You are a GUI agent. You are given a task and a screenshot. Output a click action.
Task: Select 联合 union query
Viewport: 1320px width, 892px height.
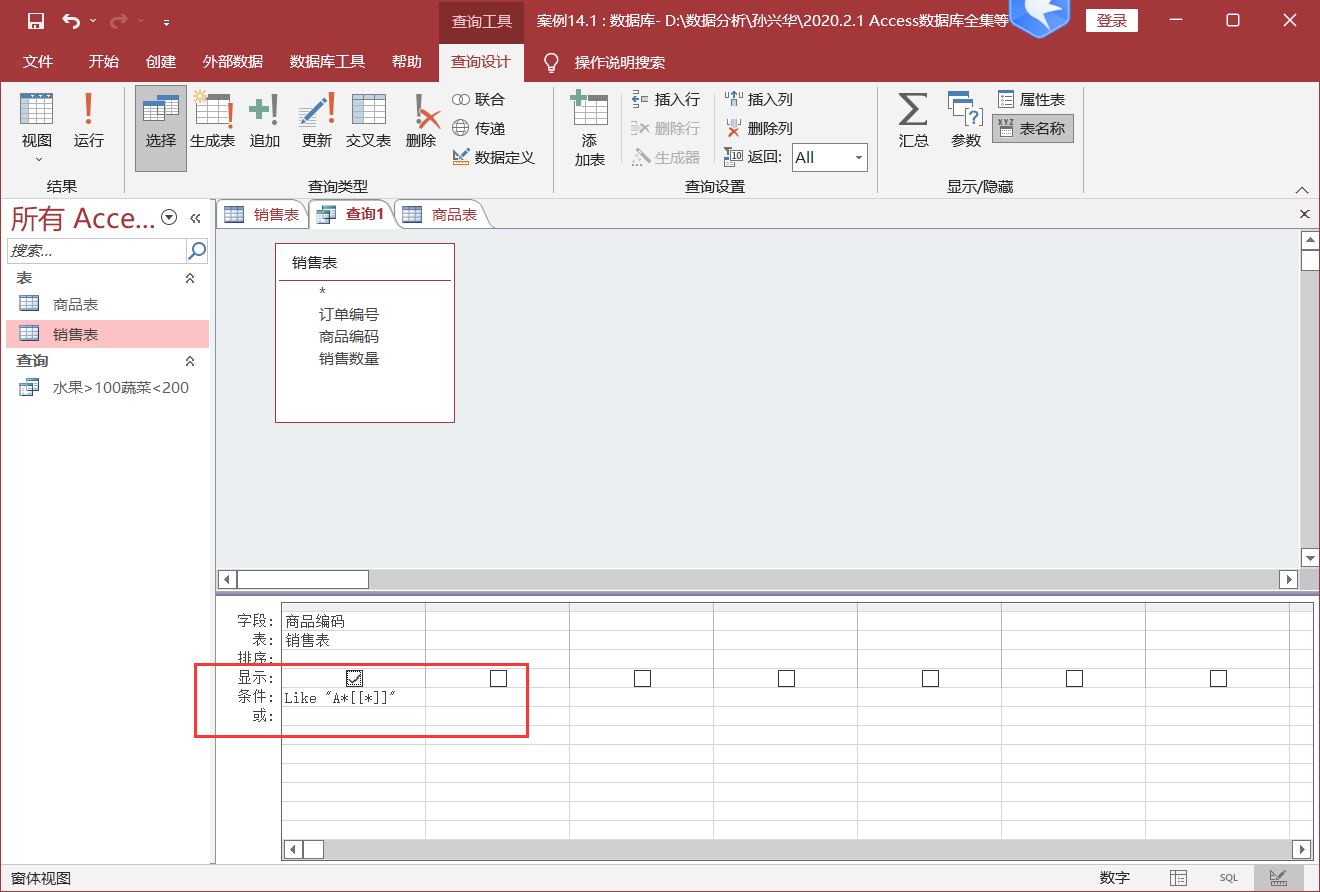[479, 100]
